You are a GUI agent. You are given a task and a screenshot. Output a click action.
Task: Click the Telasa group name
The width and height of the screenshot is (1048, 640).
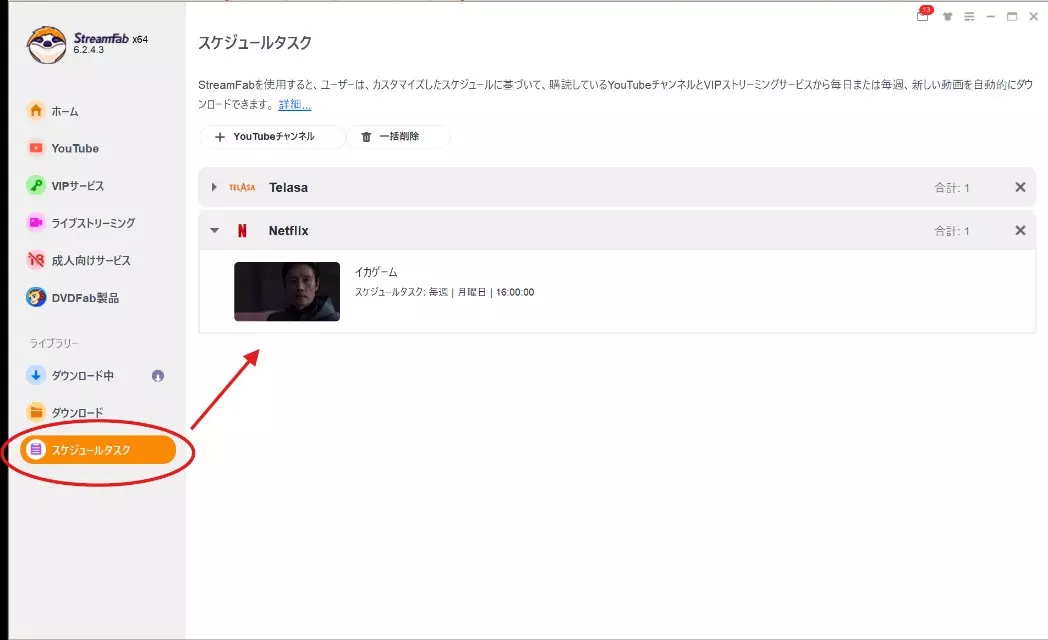pos(288,188)
